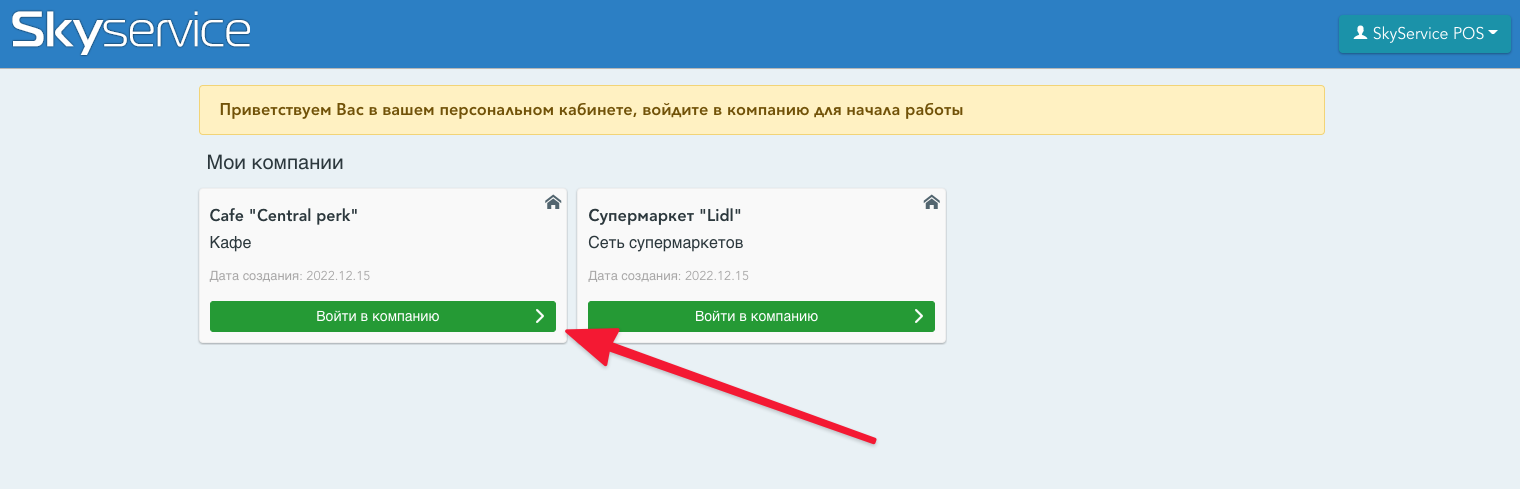This screenshot has height=489, width=1520.
Task: Click the Skyservice logo
Action: coord(131,32)
